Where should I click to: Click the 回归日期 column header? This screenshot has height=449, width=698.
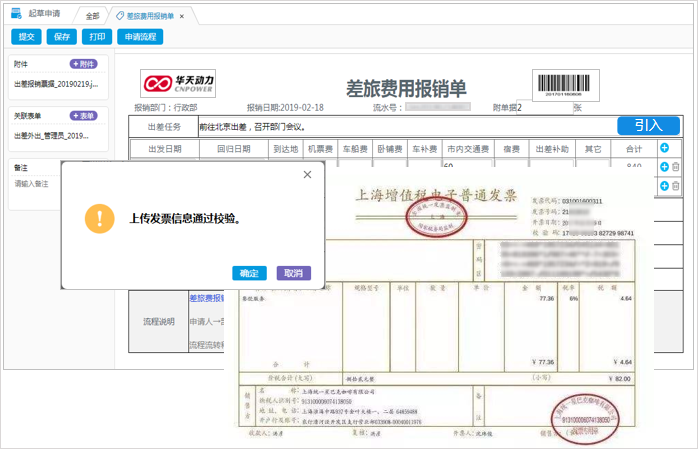click(x=234, y=149)
